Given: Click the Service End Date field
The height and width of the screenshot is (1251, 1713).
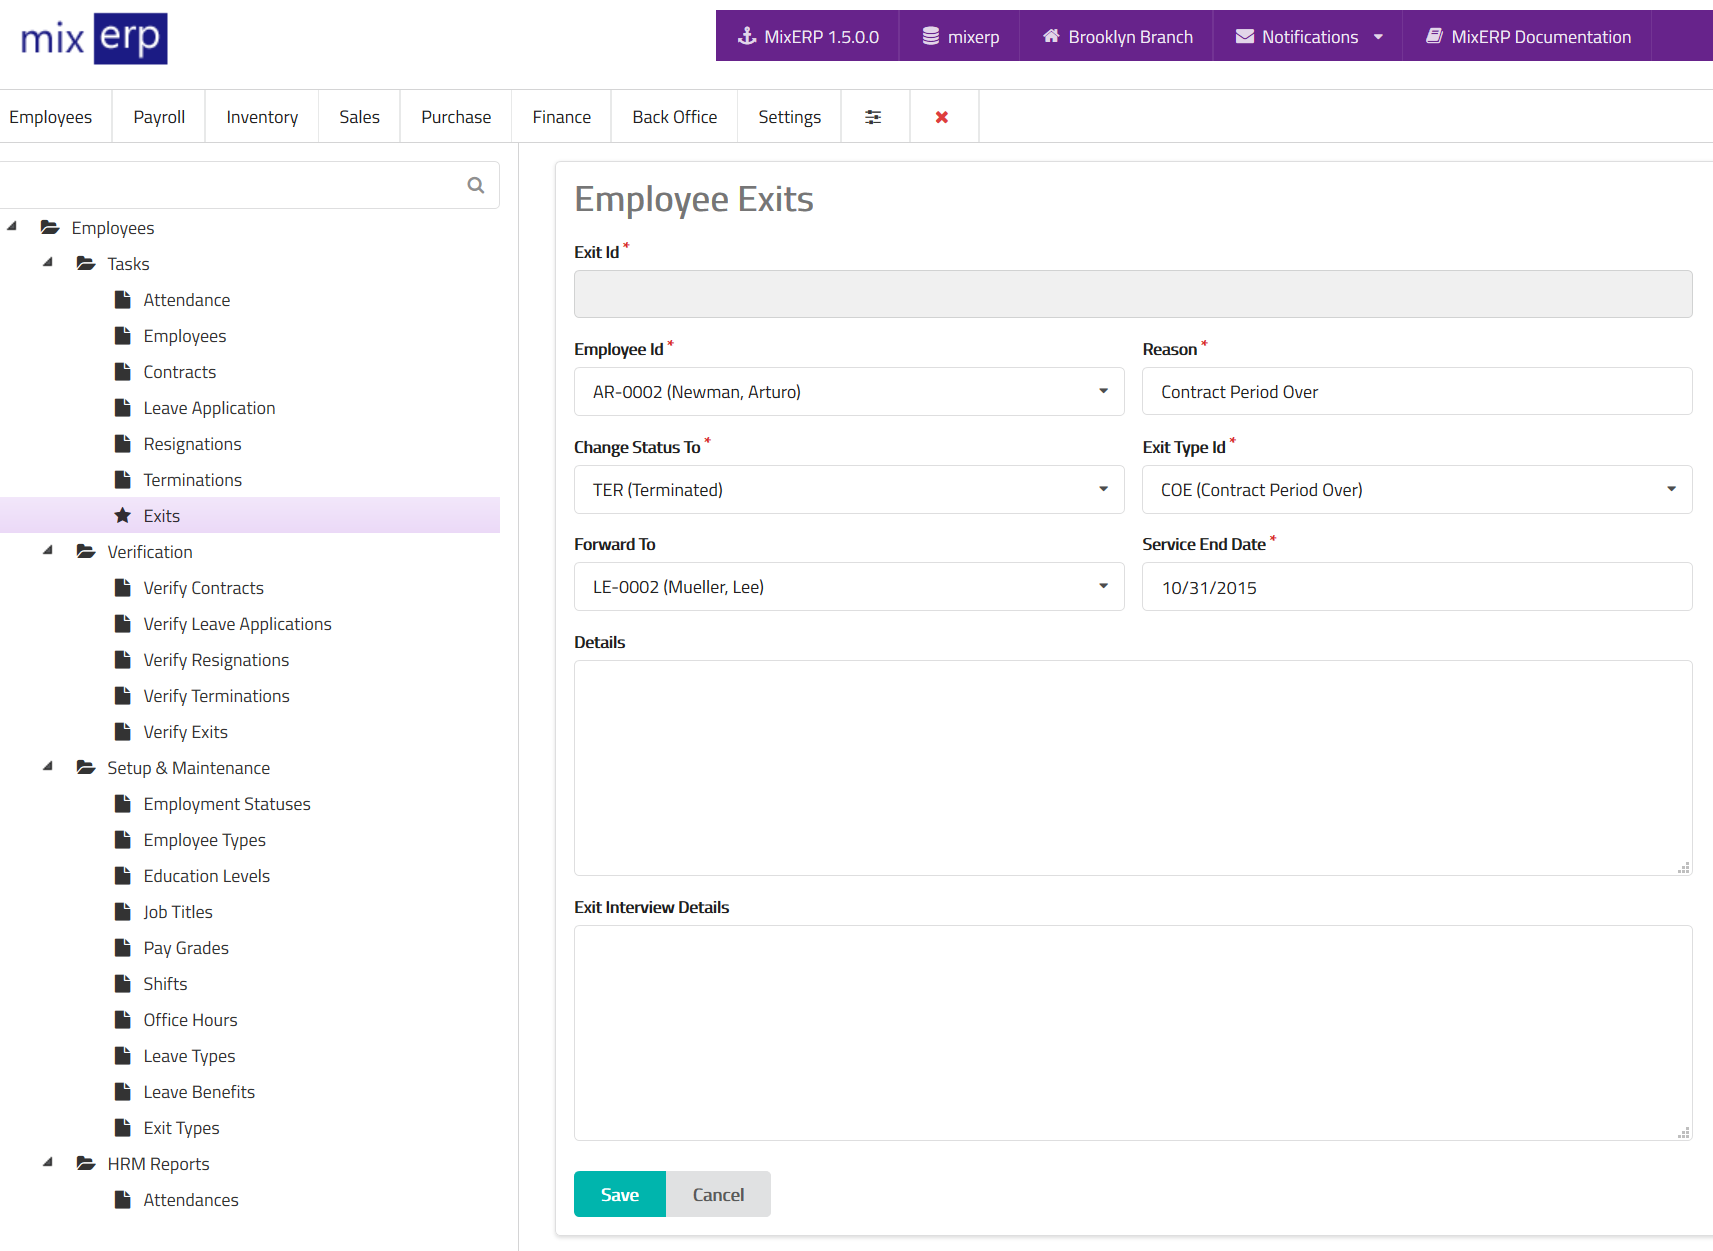Looking at the screenshot, I should click(x=1417, y=586).
